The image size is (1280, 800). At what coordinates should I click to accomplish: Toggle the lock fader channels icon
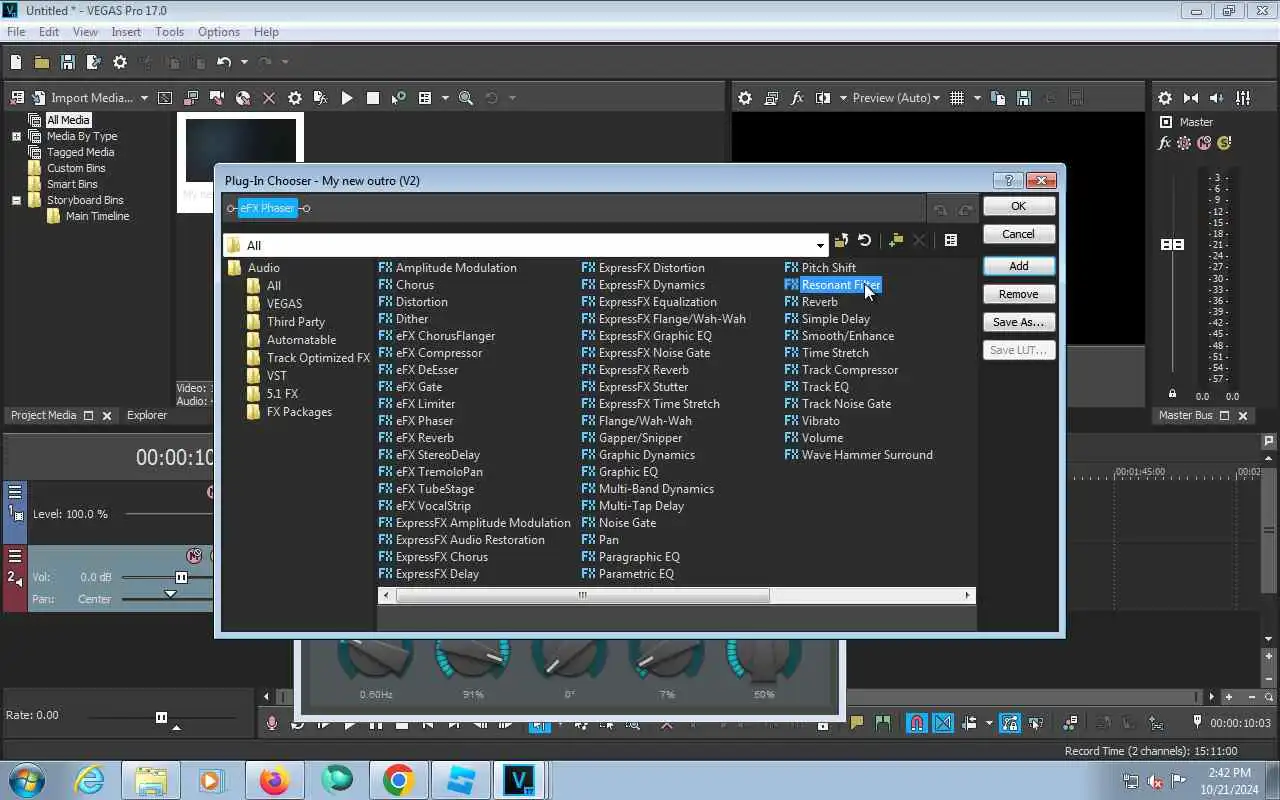1173,393
